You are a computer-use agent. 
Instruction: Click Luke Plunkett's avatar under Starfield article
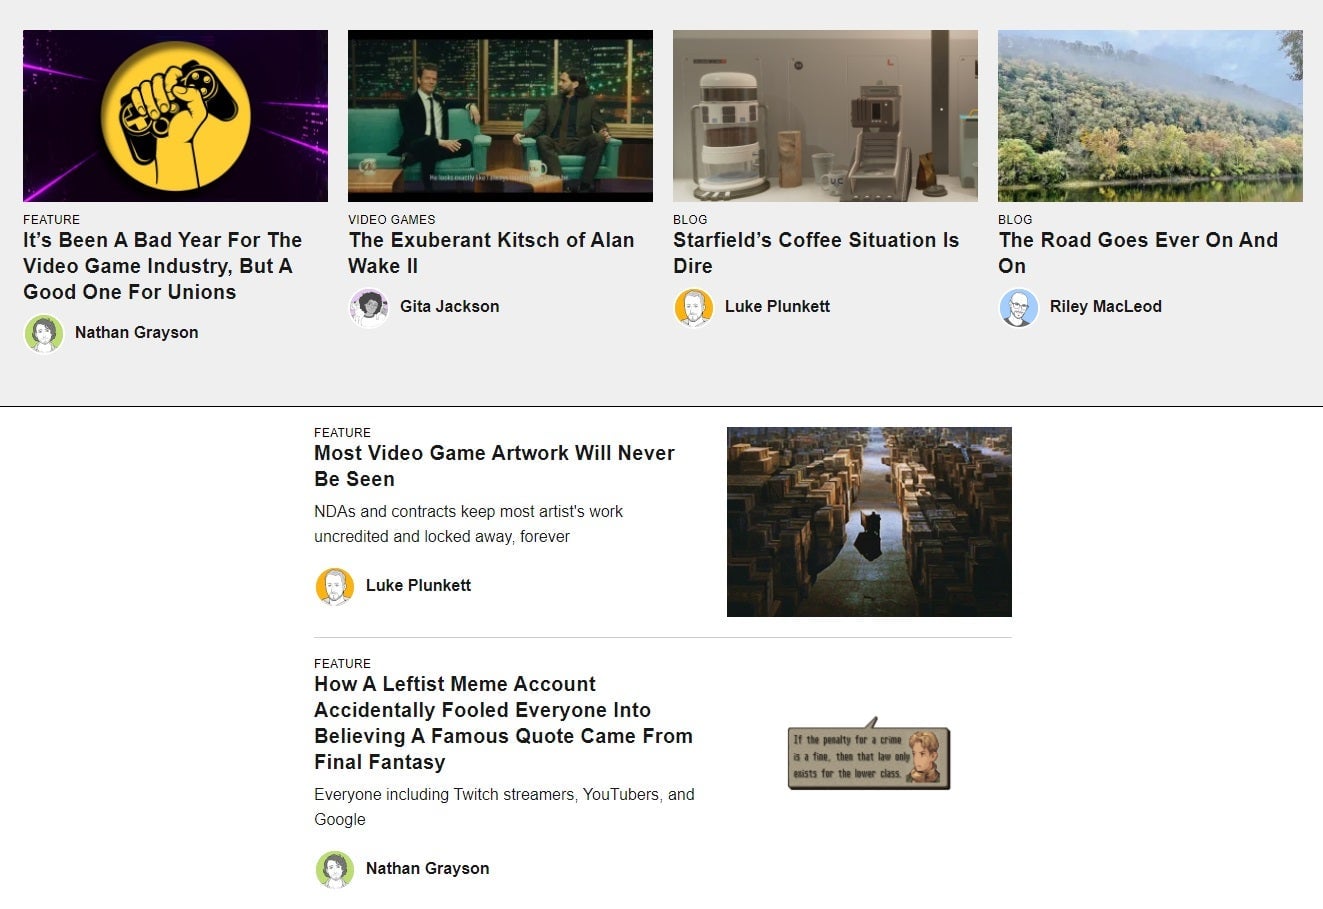click(x=694, y=307)
